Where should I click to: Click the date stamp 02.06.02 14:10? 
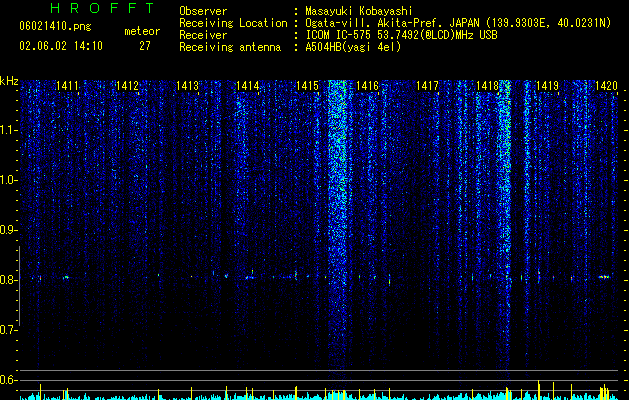tap(61, 46)
